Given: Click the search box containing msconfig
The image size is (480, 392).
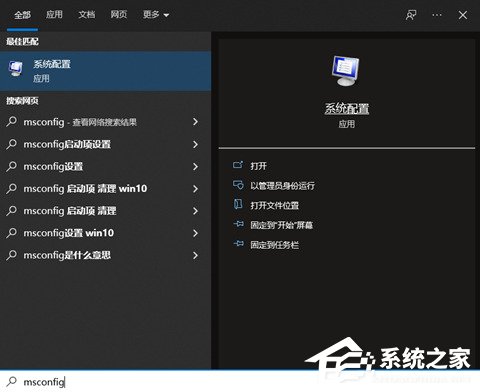Looking at the screenshot, I should [240, 381].
